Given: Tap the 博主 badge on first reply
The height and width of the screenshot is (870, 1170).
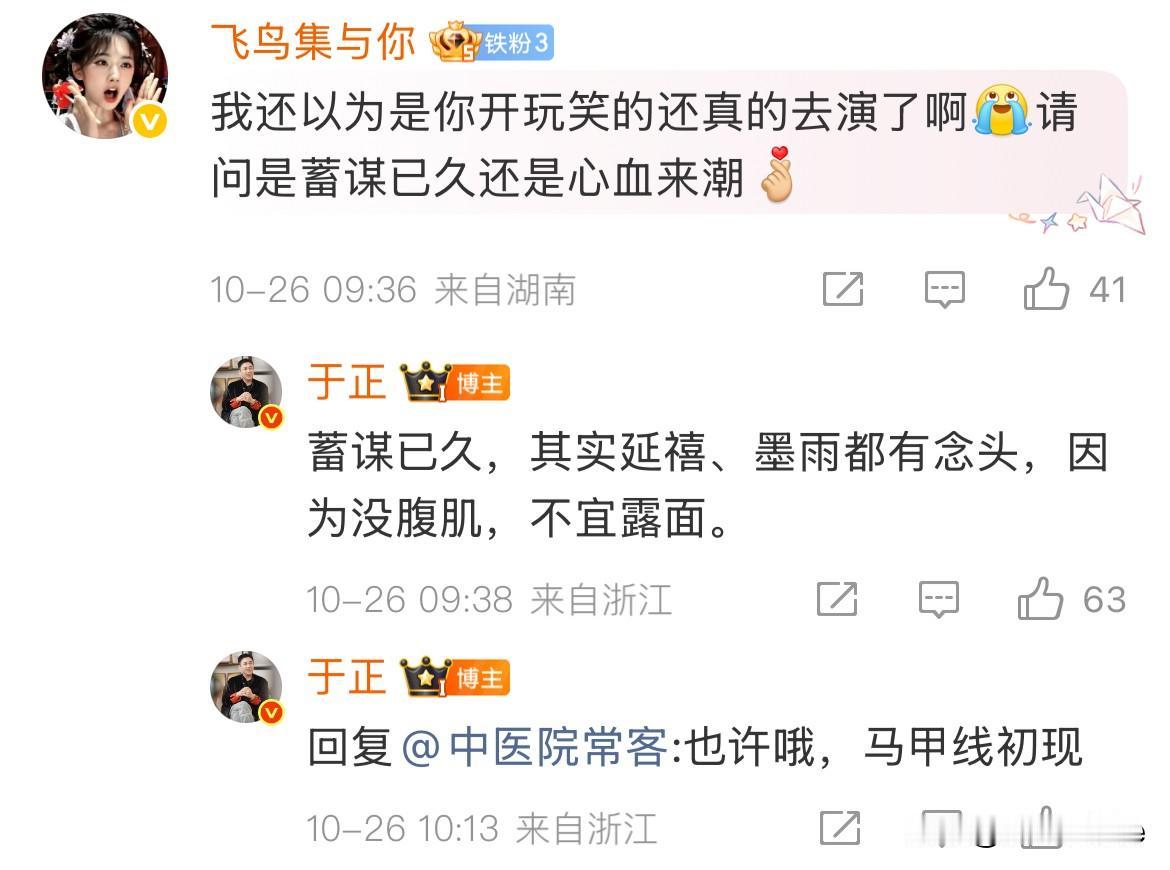Looking at the screenshot, I should tap(479, 383).
